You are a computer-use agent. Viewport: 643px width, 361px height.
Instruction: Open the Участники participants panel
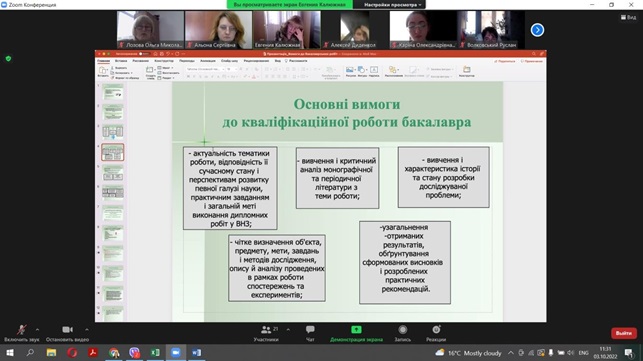point(266,333)
